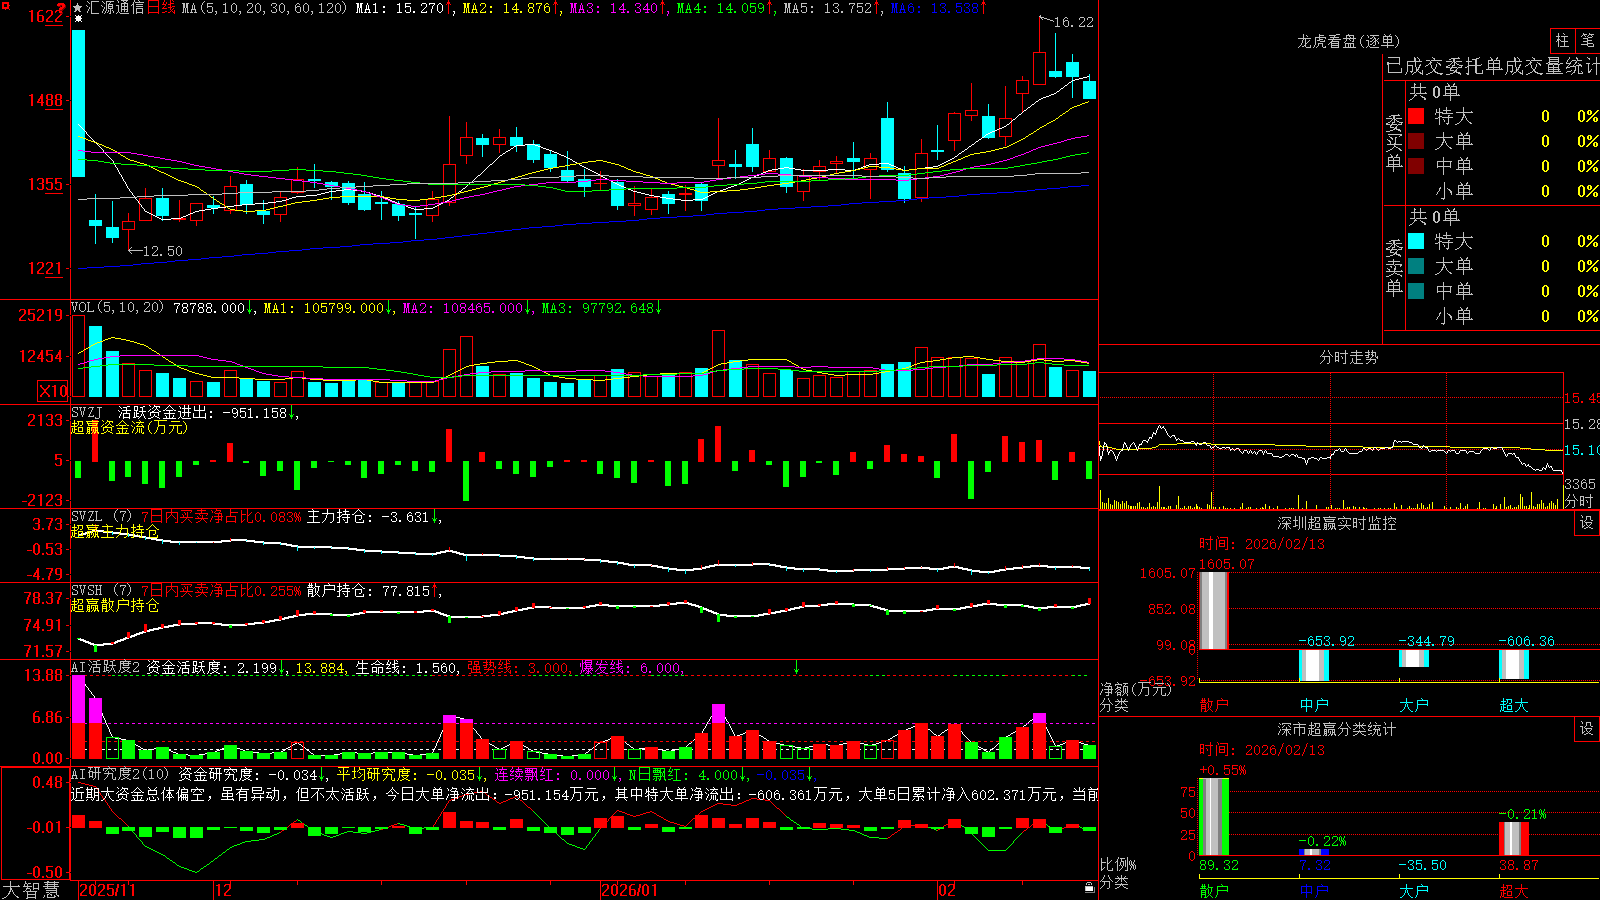Click the 委卖单 vertical label

(x=1394, y=267)
